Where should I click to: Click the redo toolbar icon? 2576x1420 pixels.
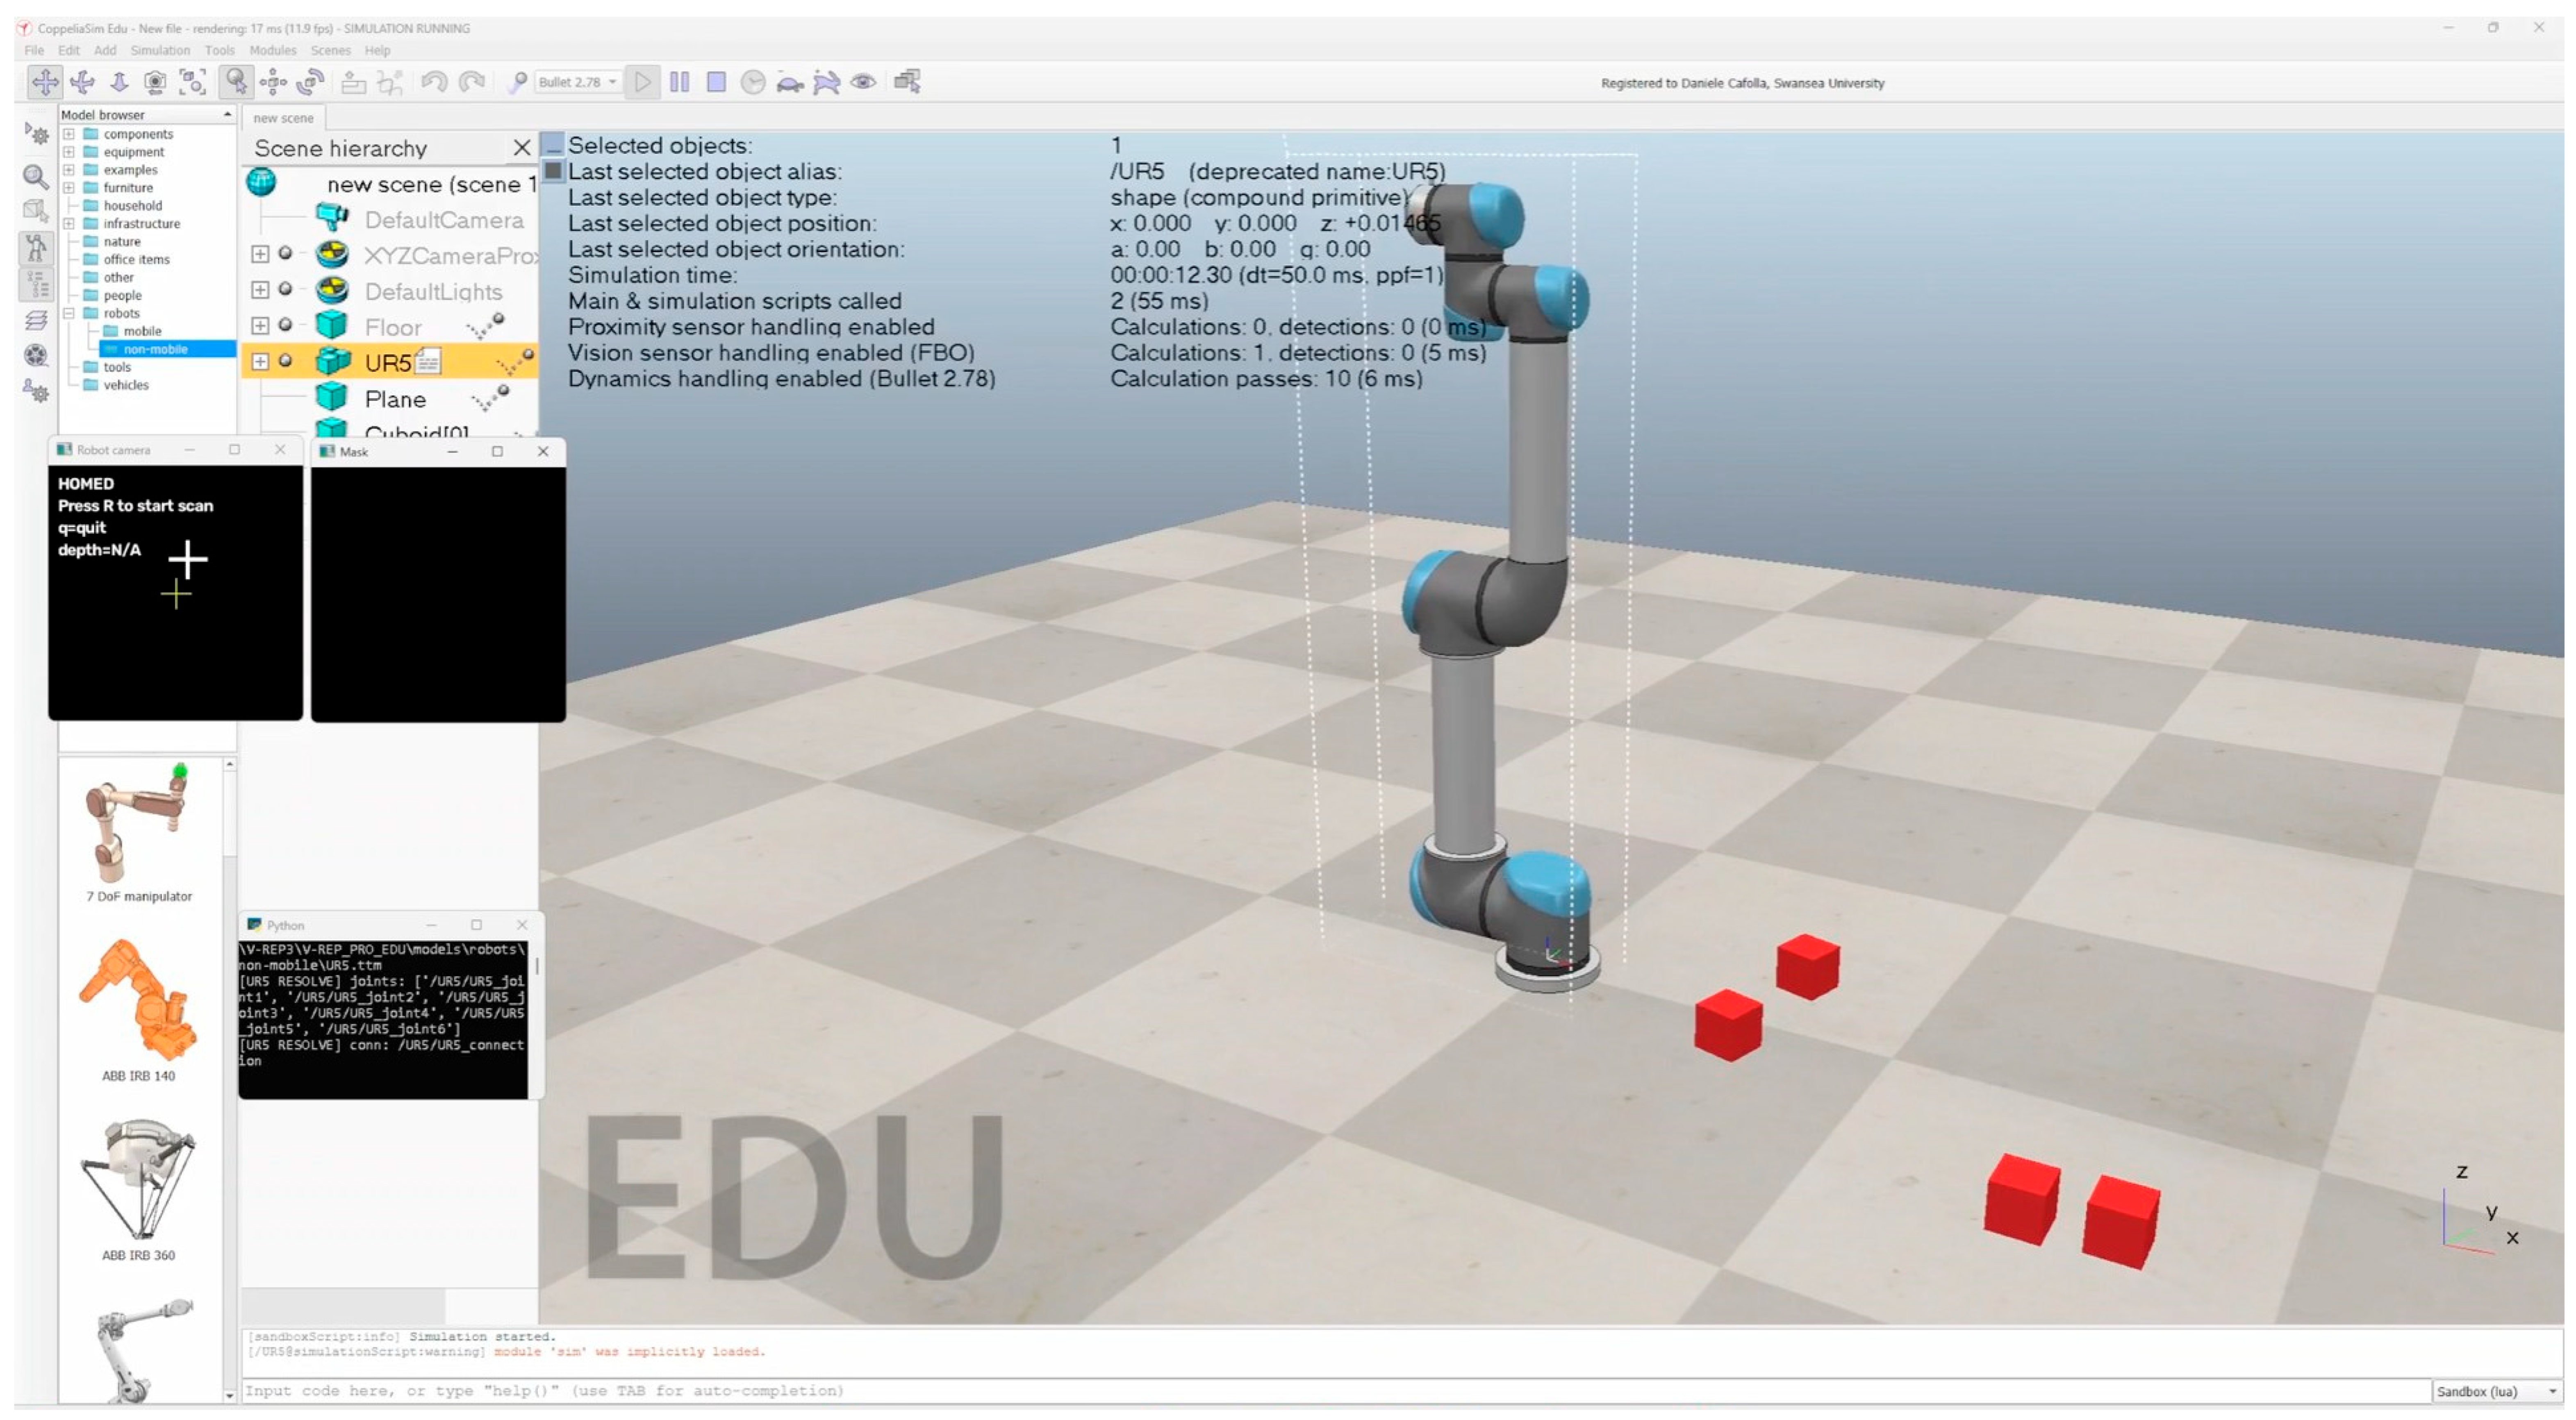coord(471,82)
